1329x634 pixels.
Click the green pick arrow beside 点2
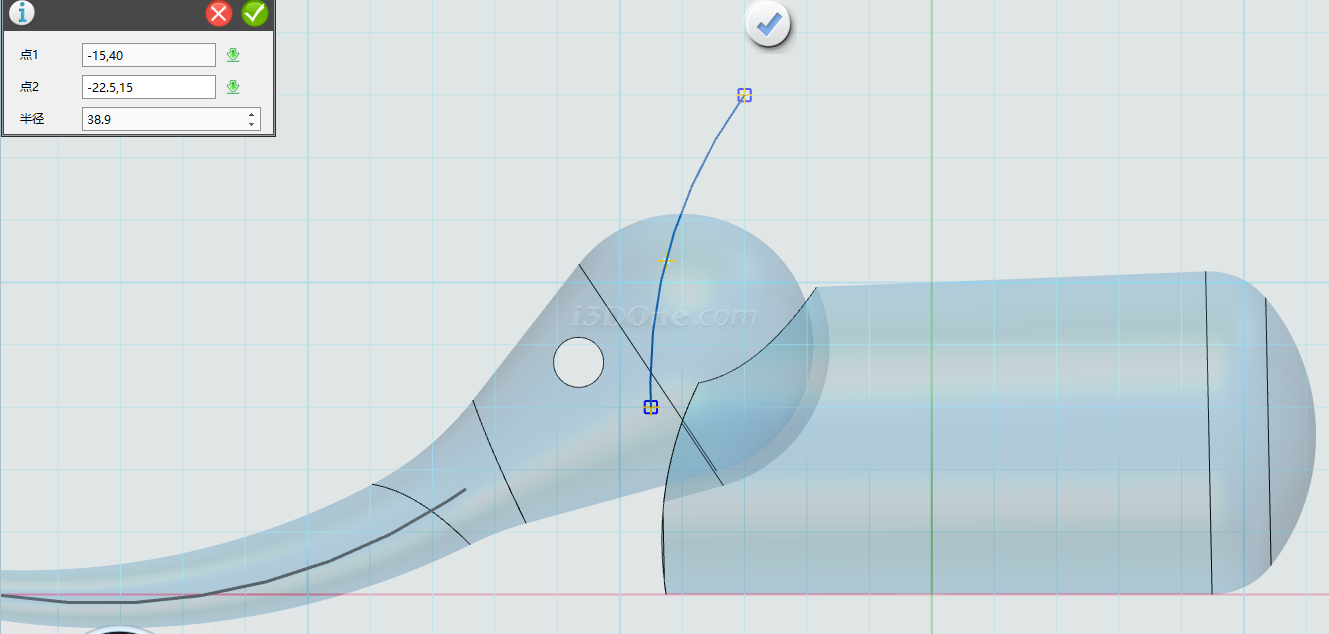[233, 87]
